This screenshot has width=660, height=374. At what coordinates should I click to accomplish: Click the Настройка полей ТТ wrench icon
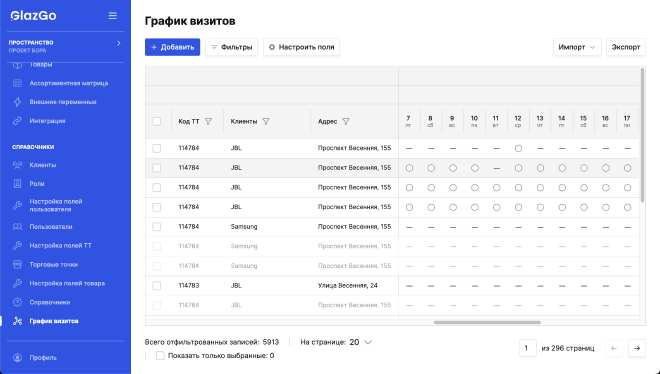click(x=17, y=245)
